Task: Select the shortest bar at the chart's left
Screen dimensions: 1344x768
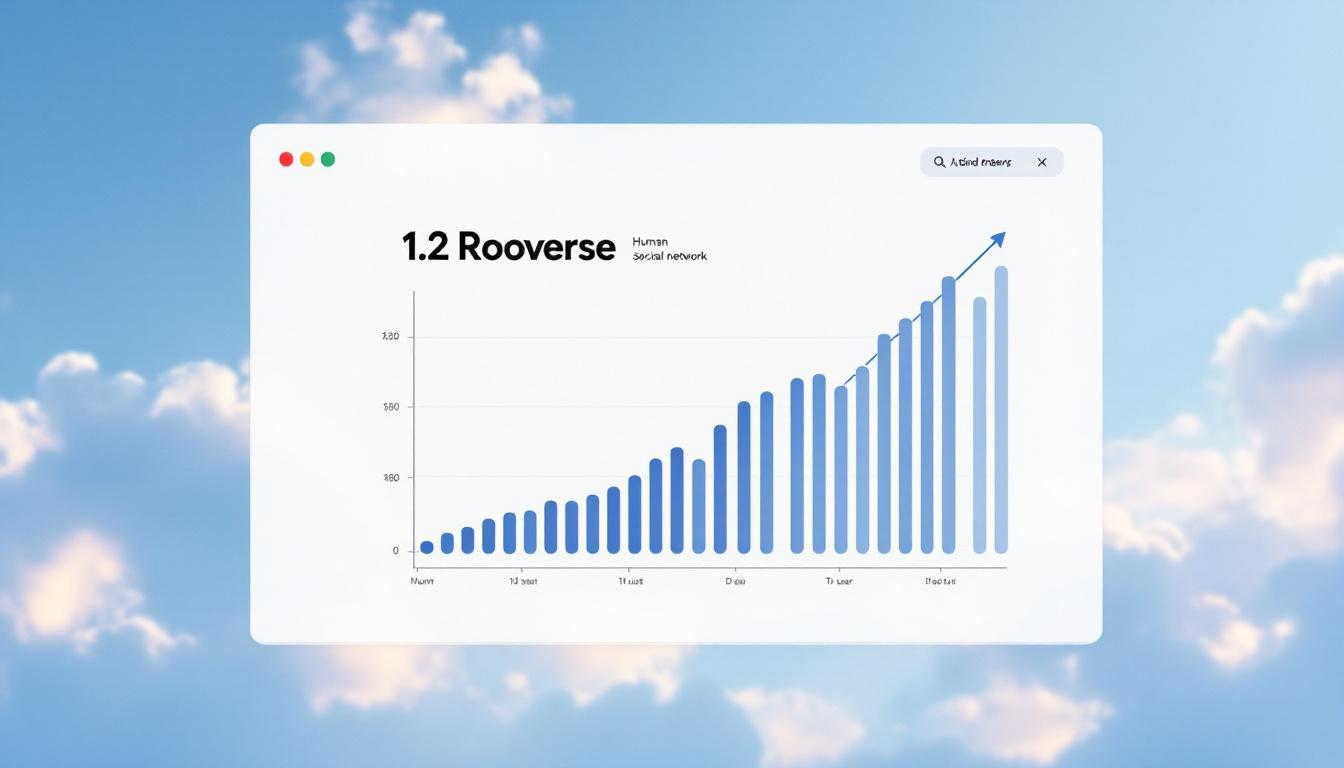Action: [425, 546]
